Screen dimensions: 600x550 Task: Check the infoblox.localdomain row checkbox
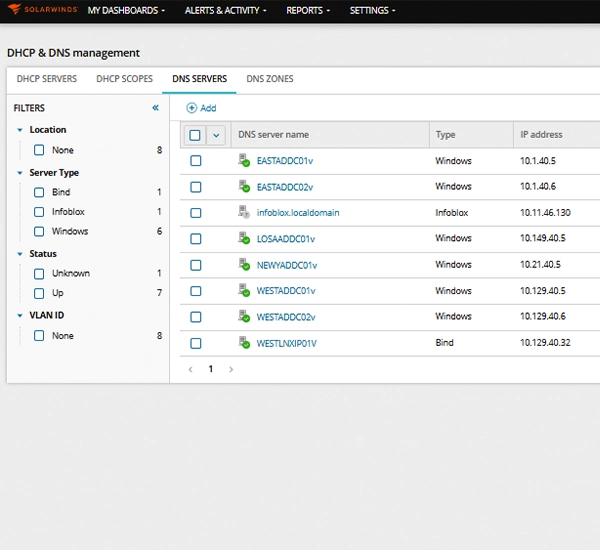[x=196, y=213]
